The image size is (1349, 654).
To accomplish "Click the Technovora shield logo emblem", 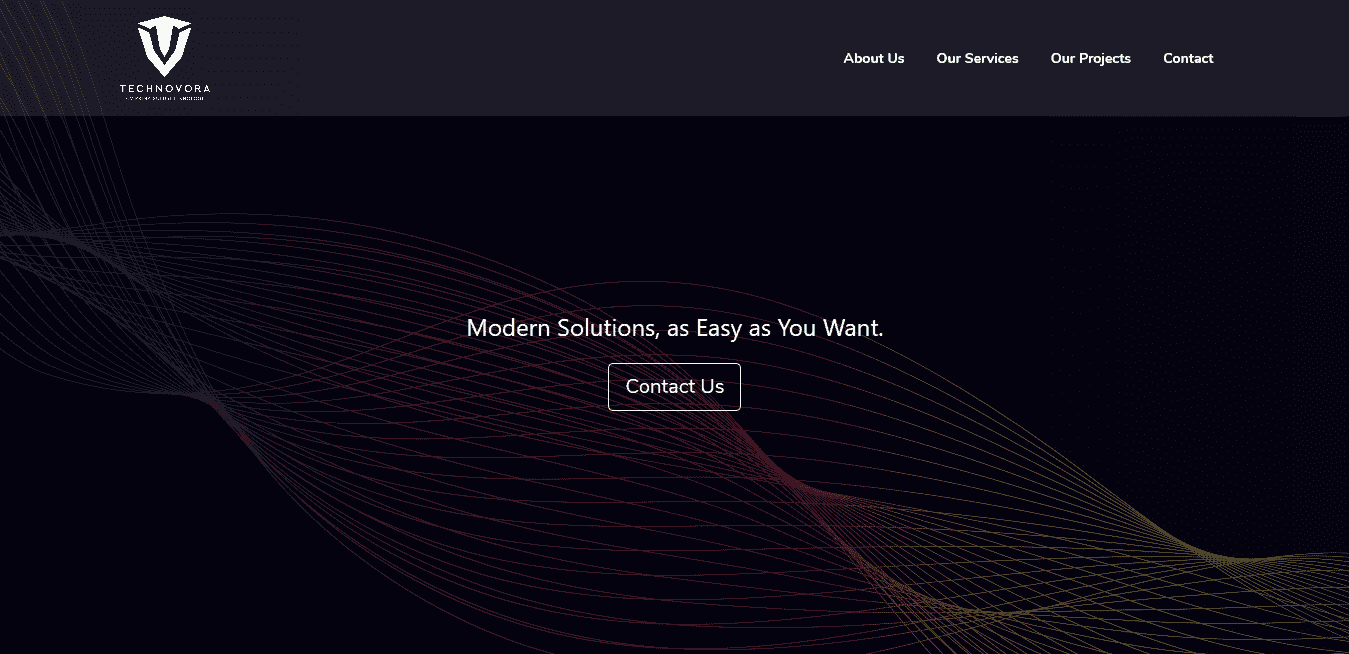I will (164, 46).
